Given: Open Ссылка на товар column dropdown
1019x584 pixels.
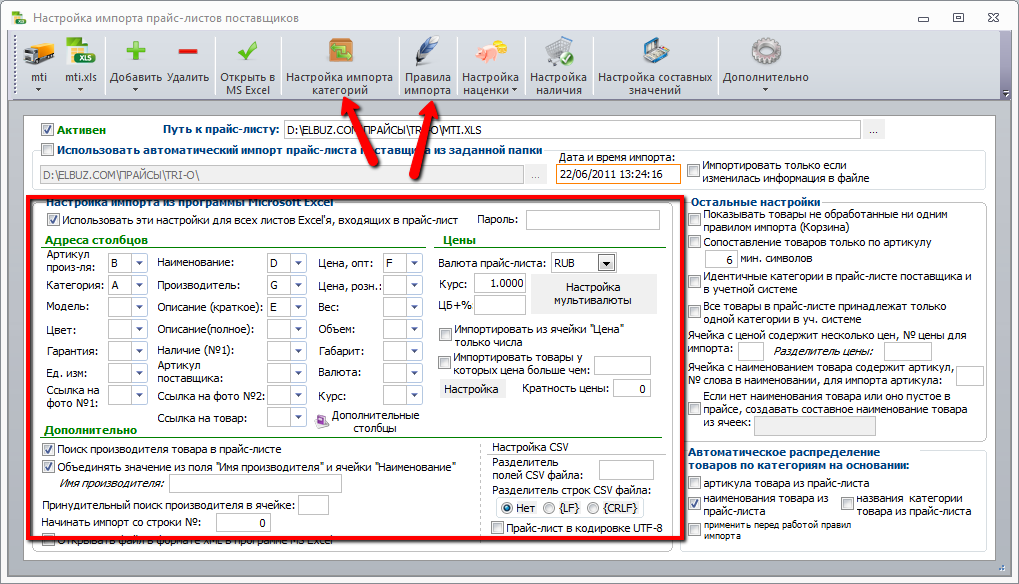Looking at the screenshot, I should click(298, 418).
